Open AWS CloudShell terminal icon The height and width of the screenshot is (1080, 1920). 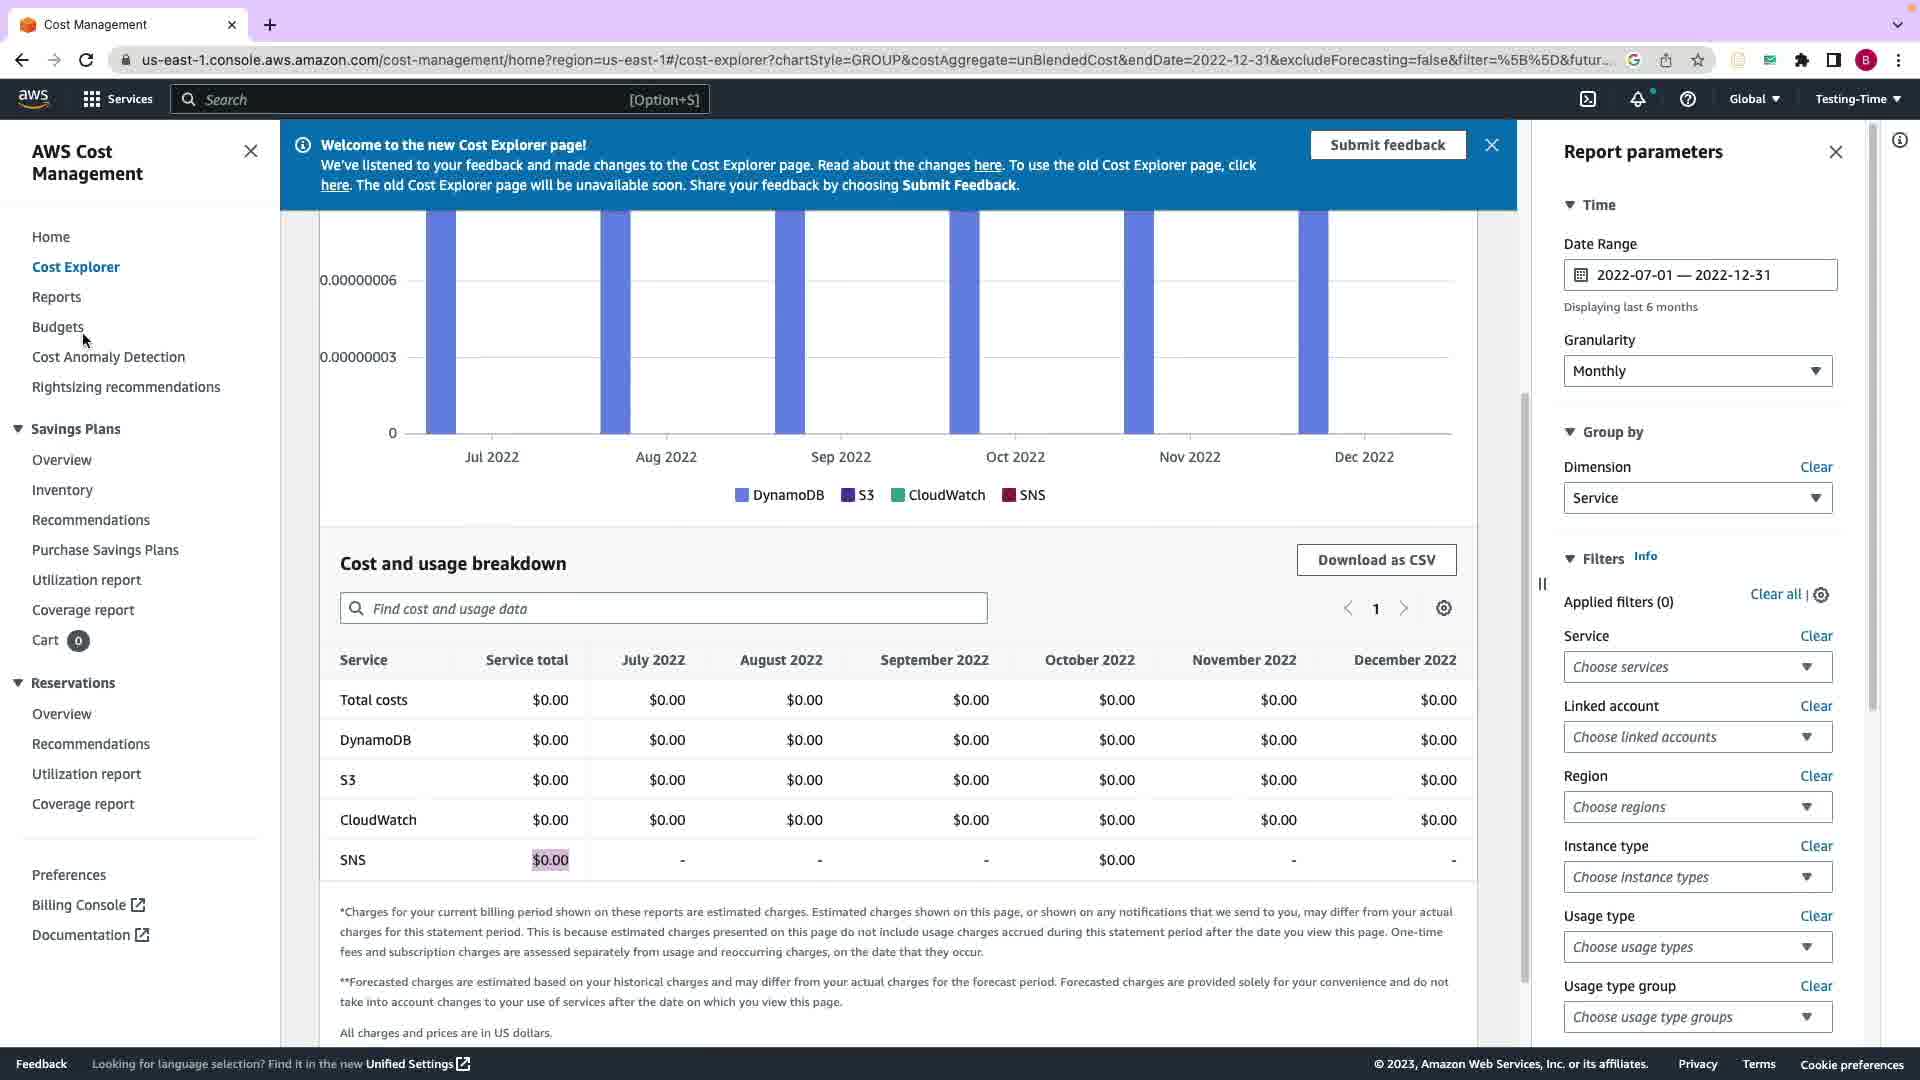[1588, 99]
